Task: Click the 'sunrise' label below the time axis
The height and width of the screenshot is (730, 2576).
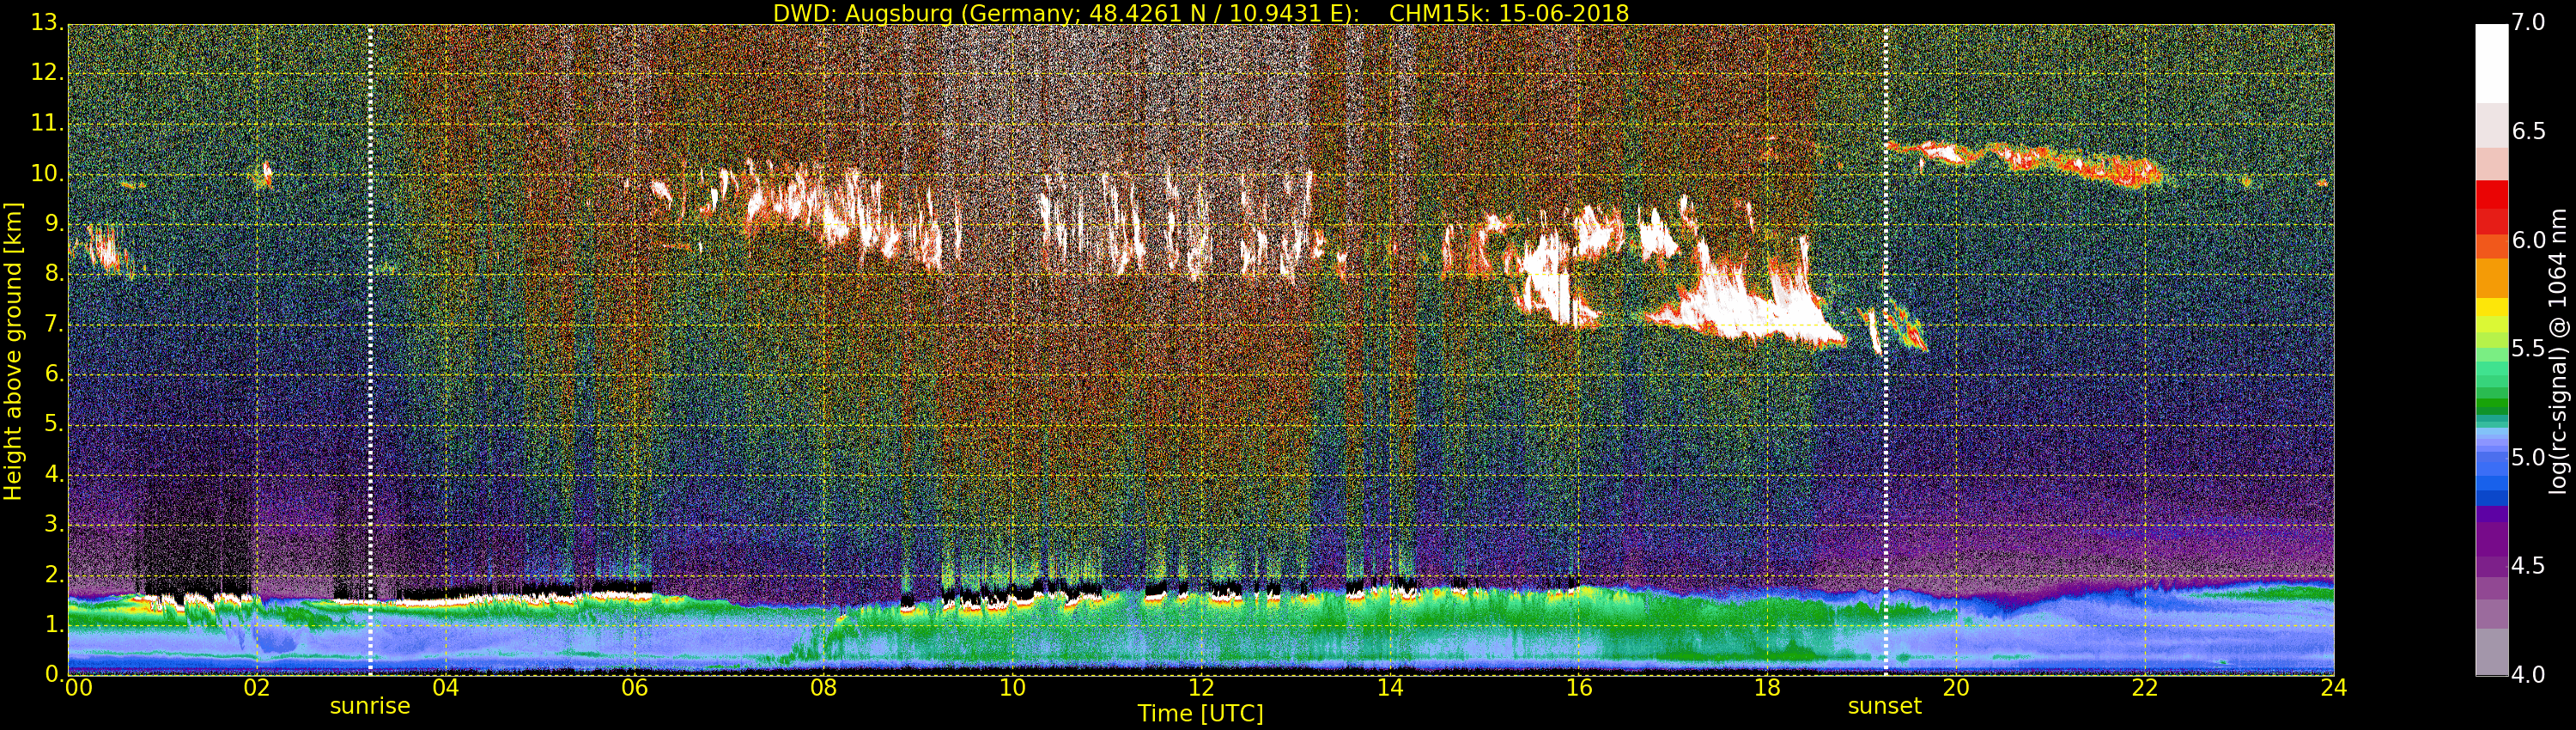Action: pos(370,706)
